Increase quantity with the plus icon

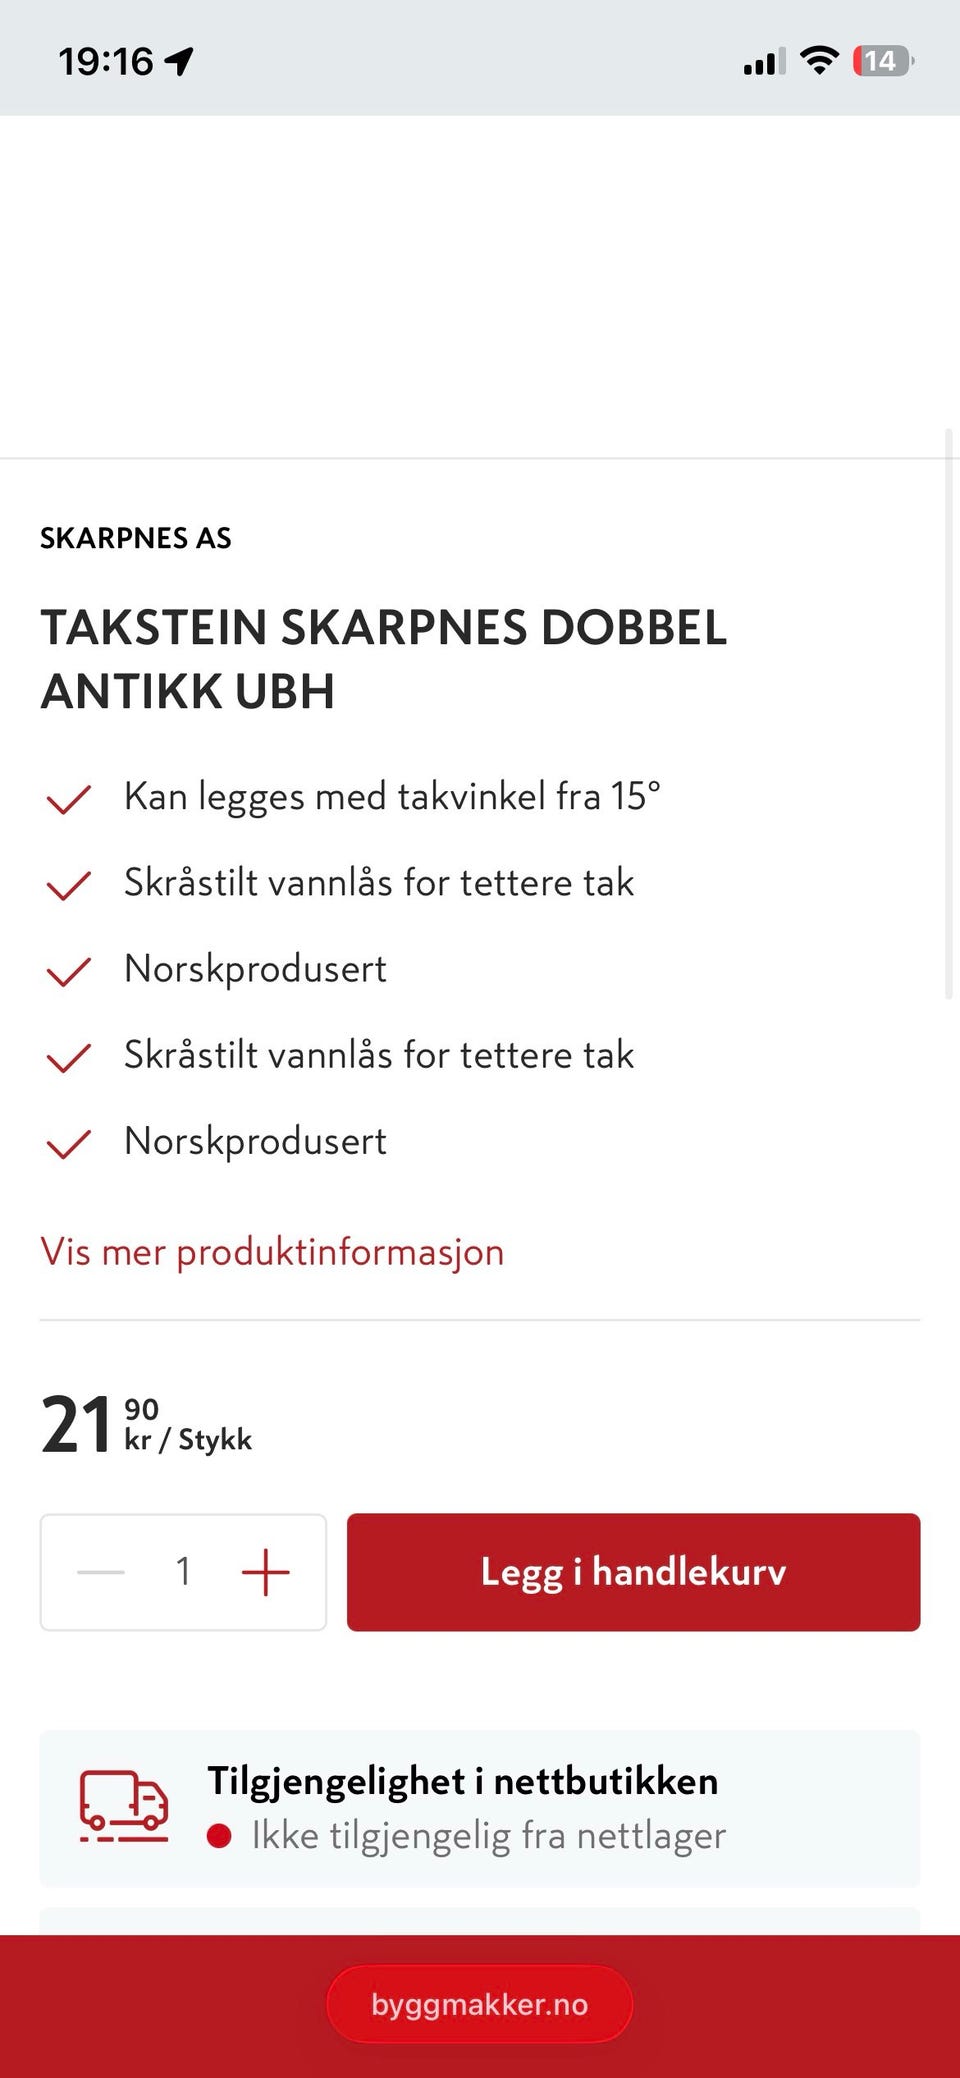click(265, 1572)
